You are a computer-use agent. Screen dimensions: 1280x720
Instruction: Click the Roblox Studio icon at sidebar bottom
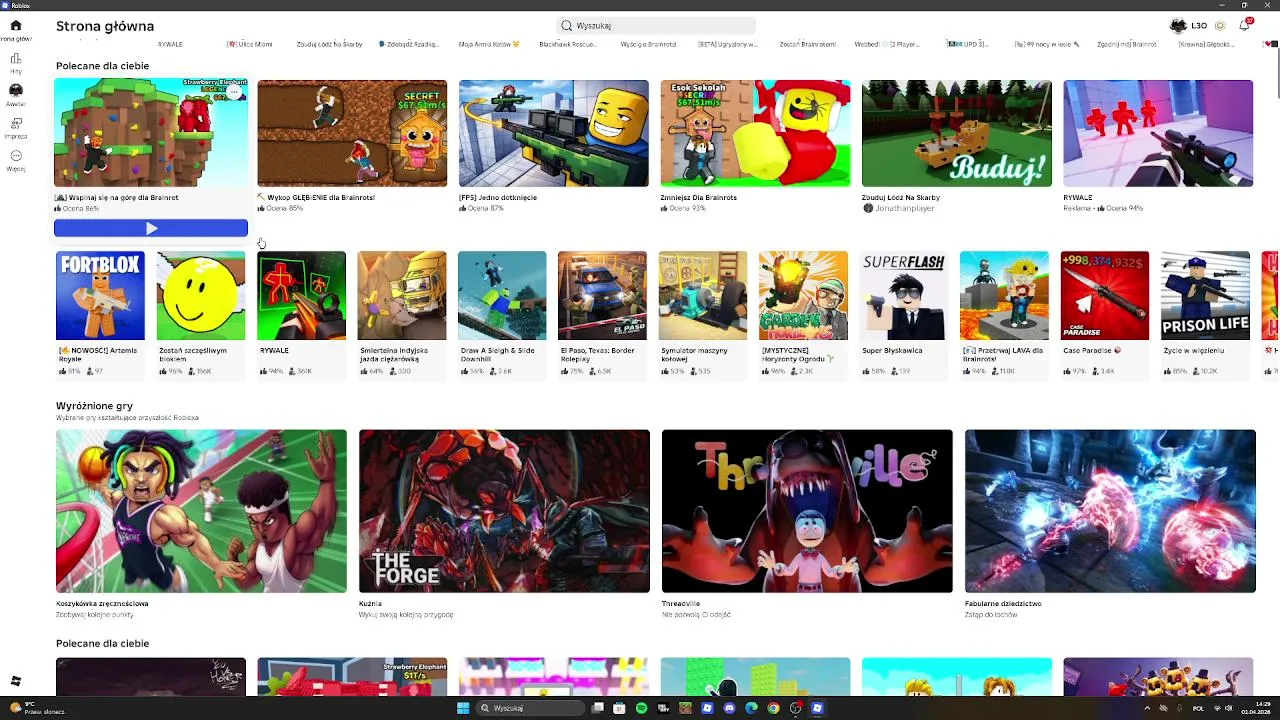pyautogui.click(x=16, y=681)
